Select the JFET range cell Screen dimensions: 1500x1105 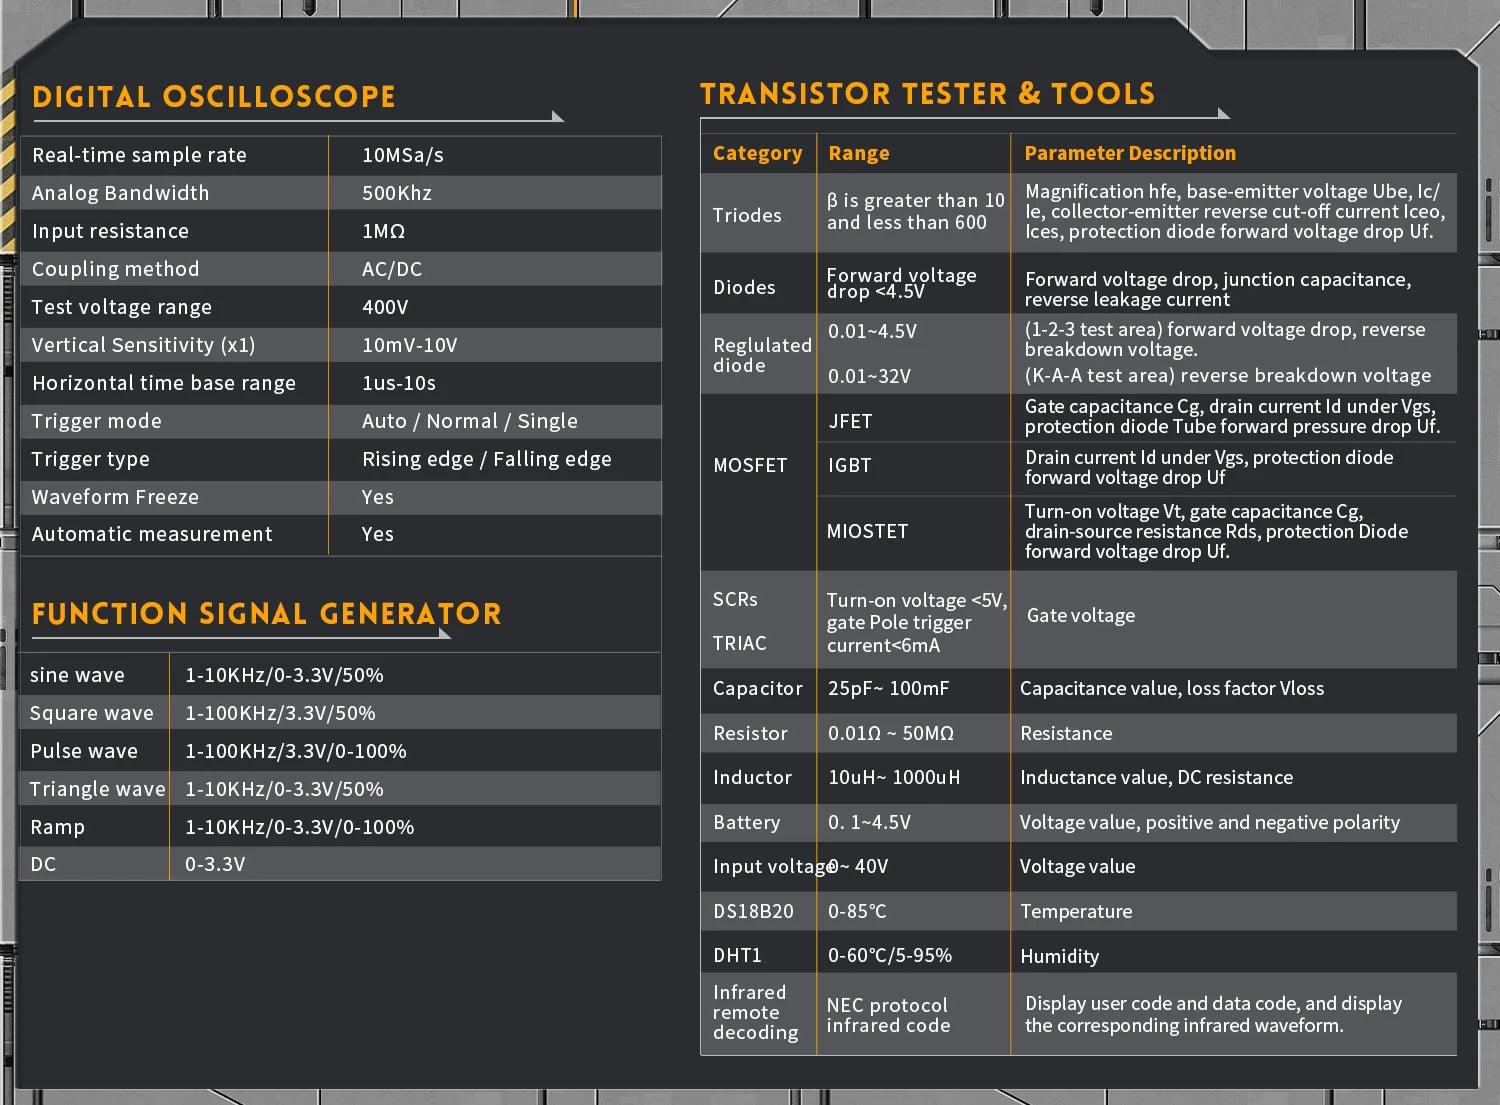pos(850,421)
